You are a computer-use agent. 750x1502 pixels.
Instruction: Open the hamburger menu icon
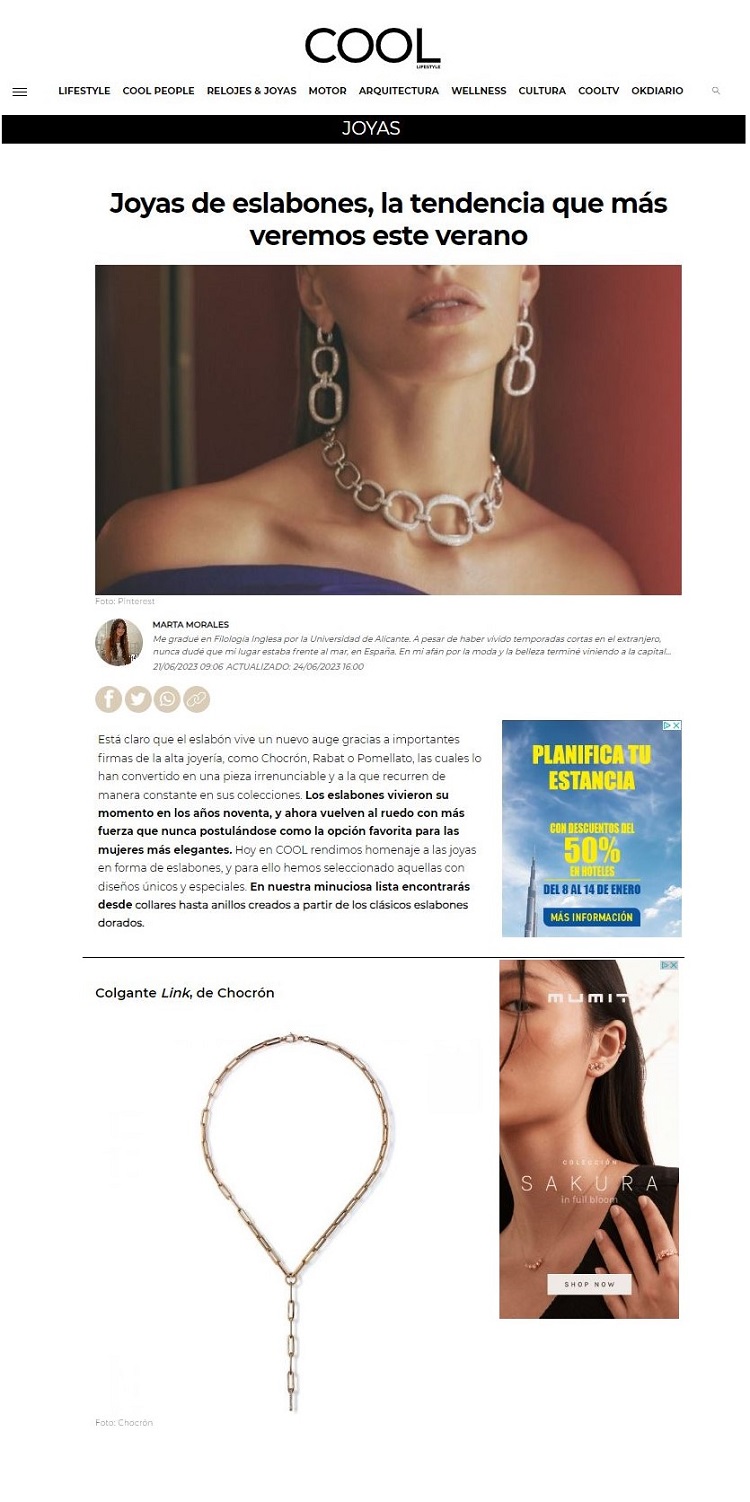pos(19,92)
